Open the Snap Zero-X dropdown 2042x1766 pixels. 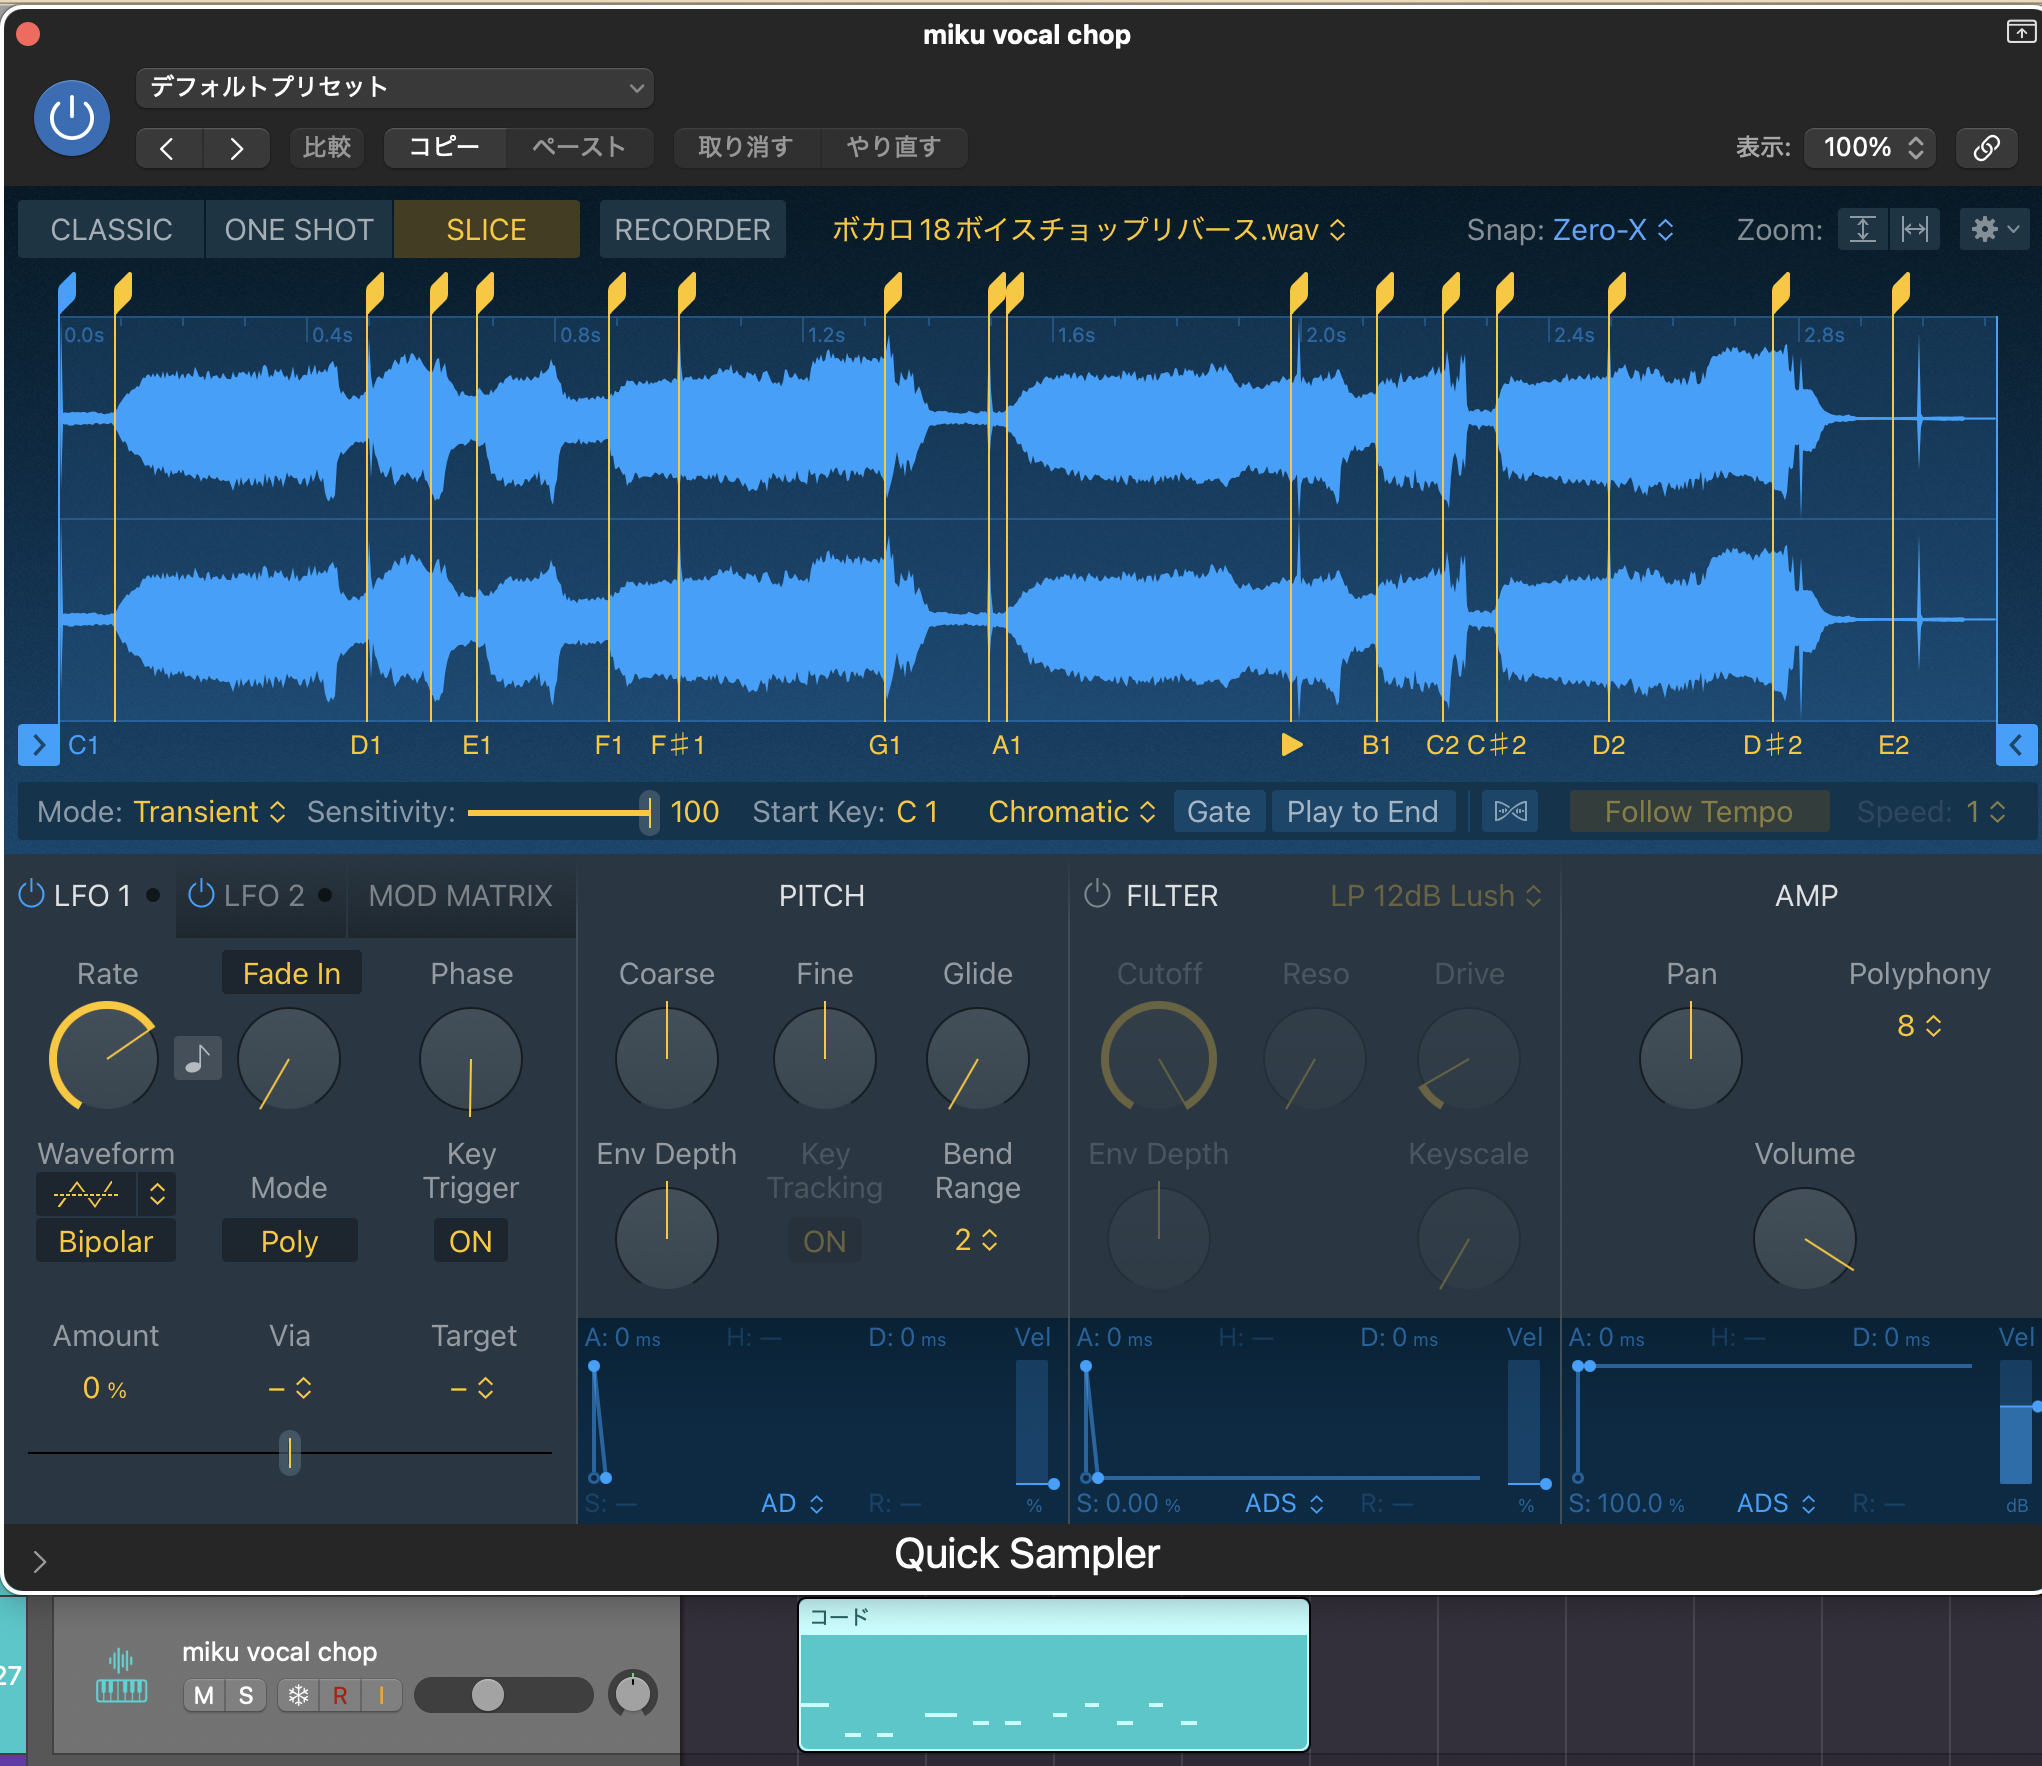(1612, 230)
